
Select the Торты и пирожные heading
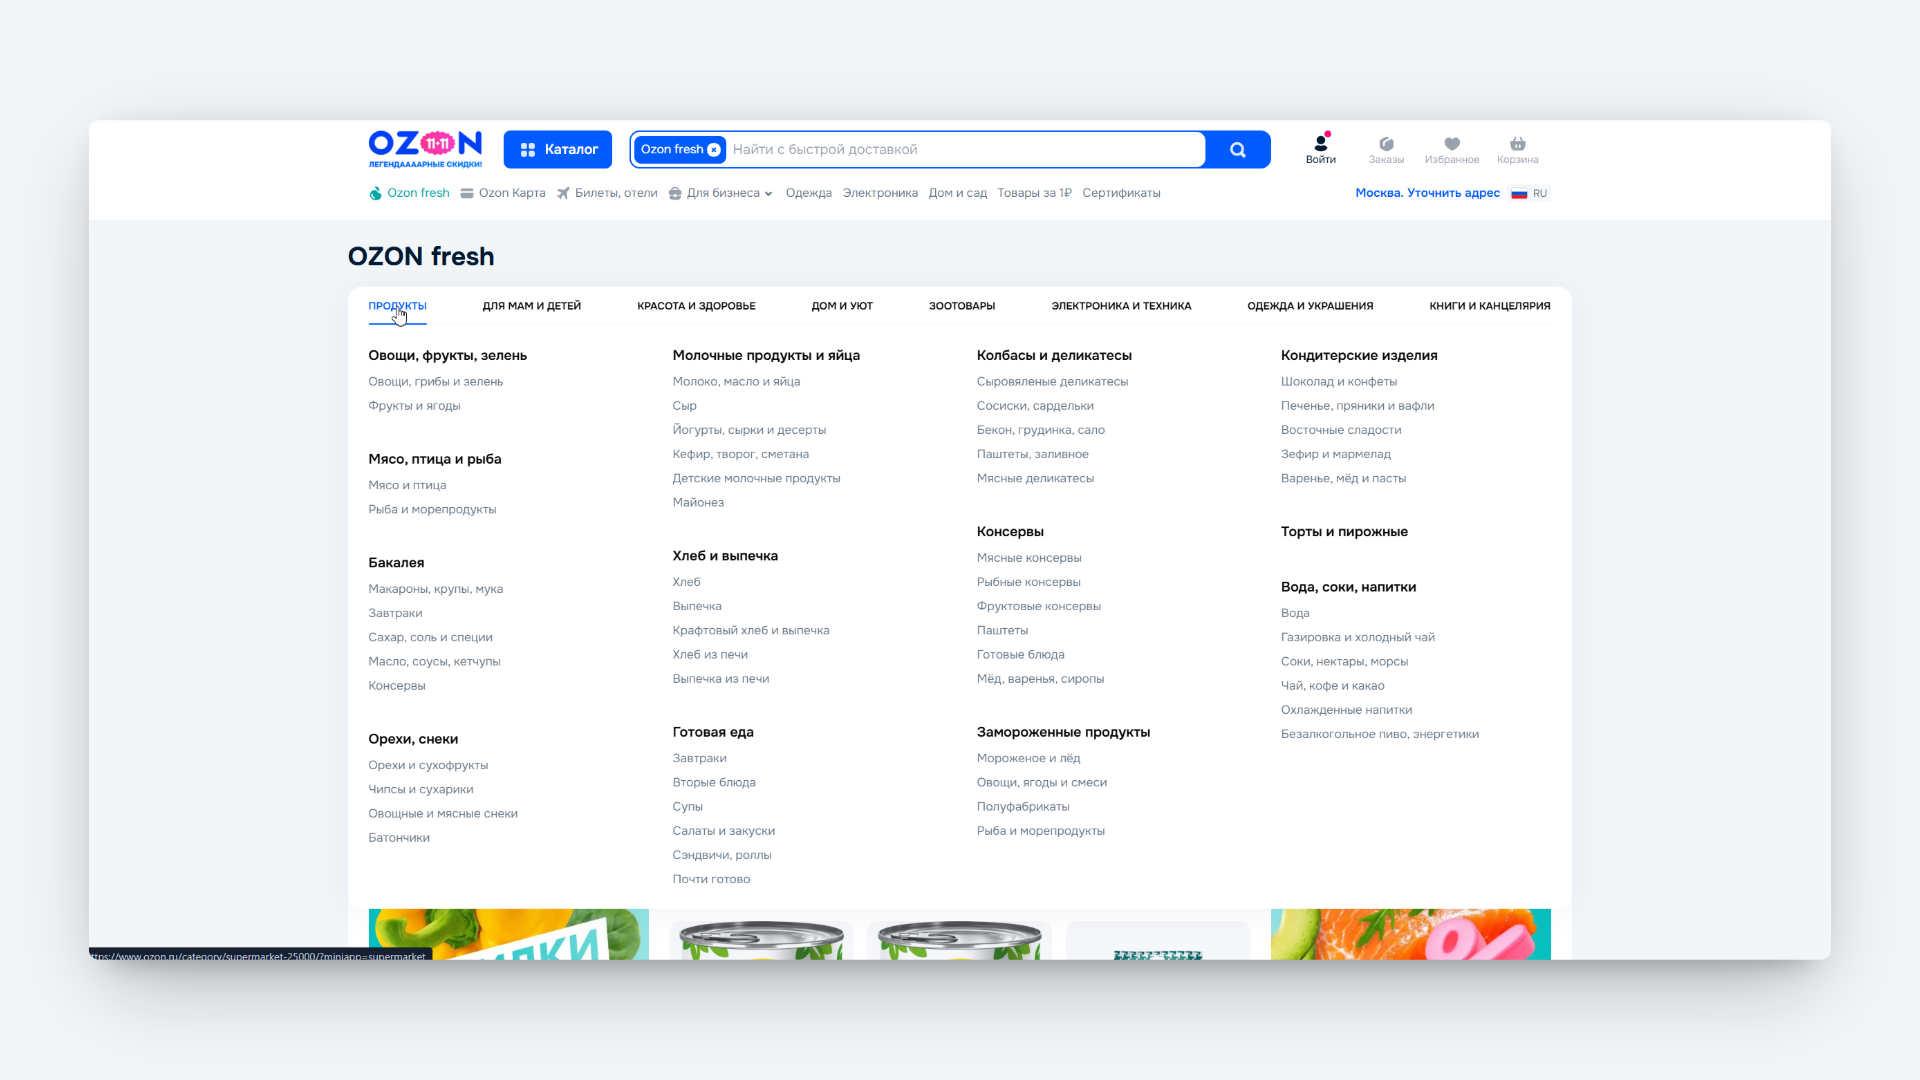tap(1343, 532)
